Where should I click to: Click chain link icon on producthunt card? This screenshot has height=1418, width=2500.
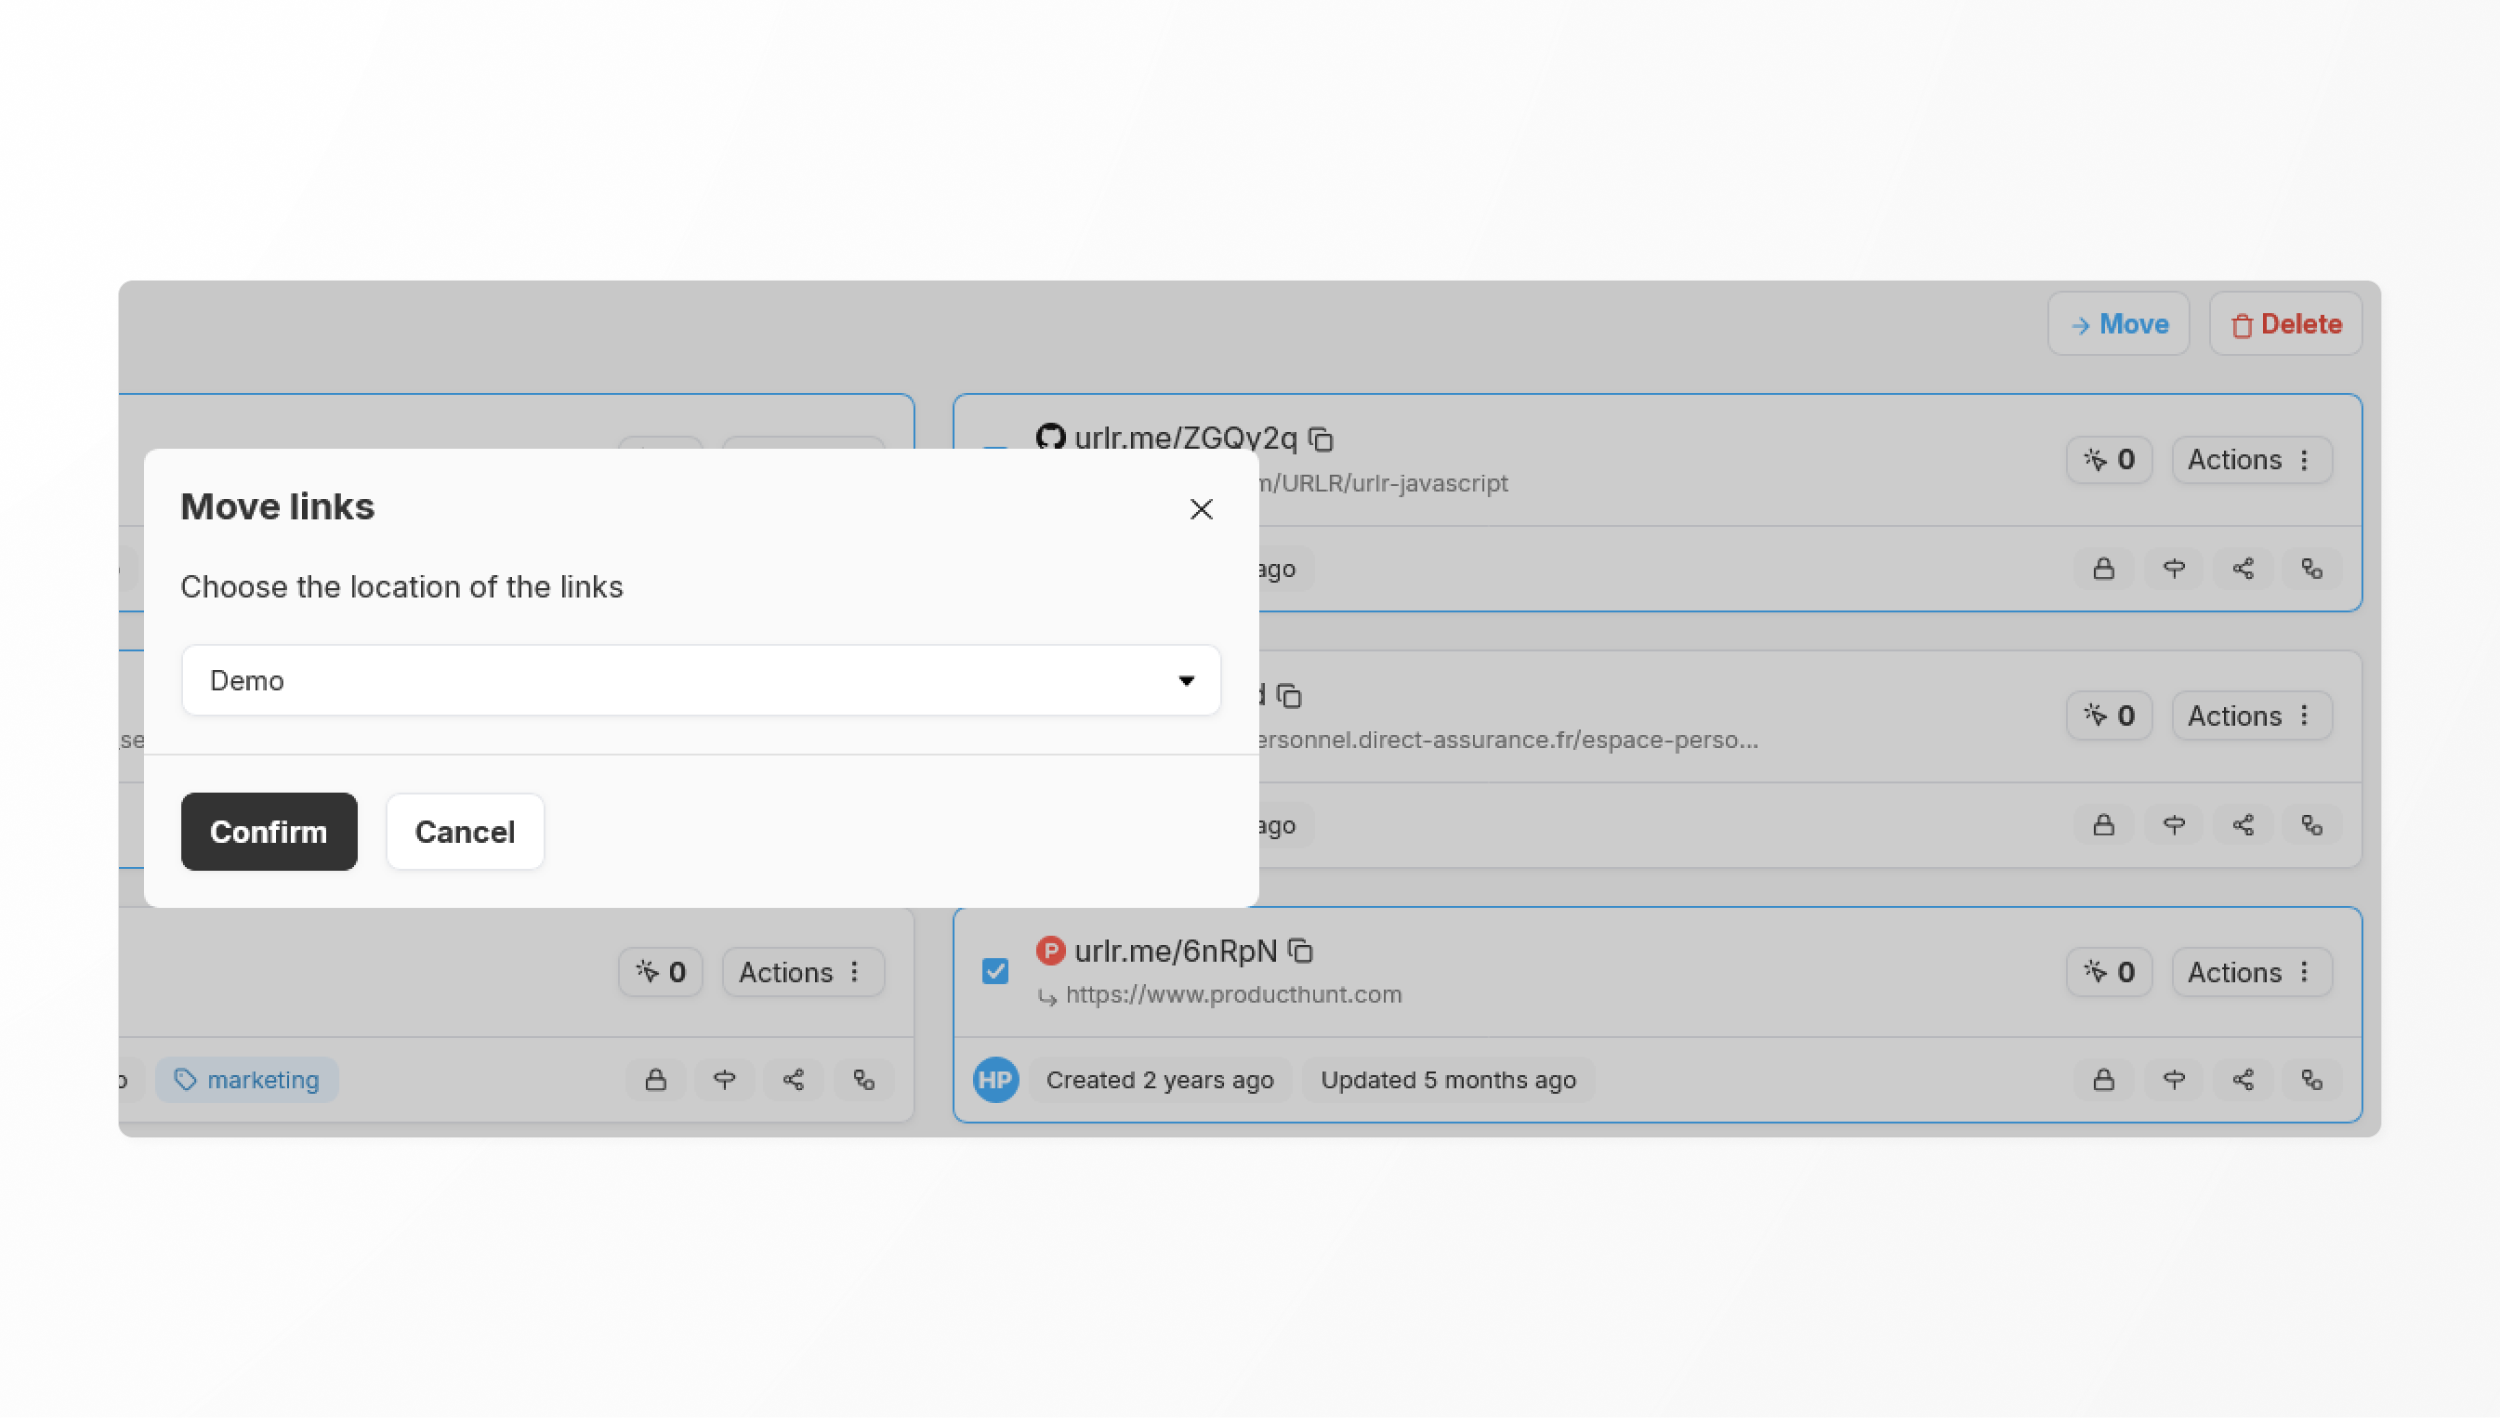(2312, 1080)
